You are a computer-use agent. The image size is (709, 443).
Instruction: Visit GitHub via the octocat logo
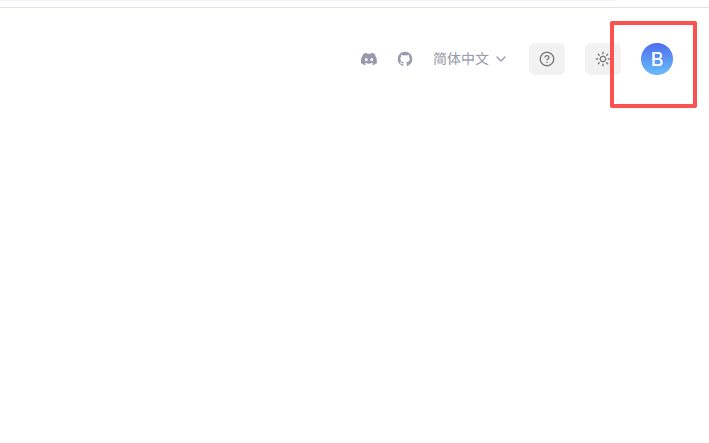(x=405, y=59)
